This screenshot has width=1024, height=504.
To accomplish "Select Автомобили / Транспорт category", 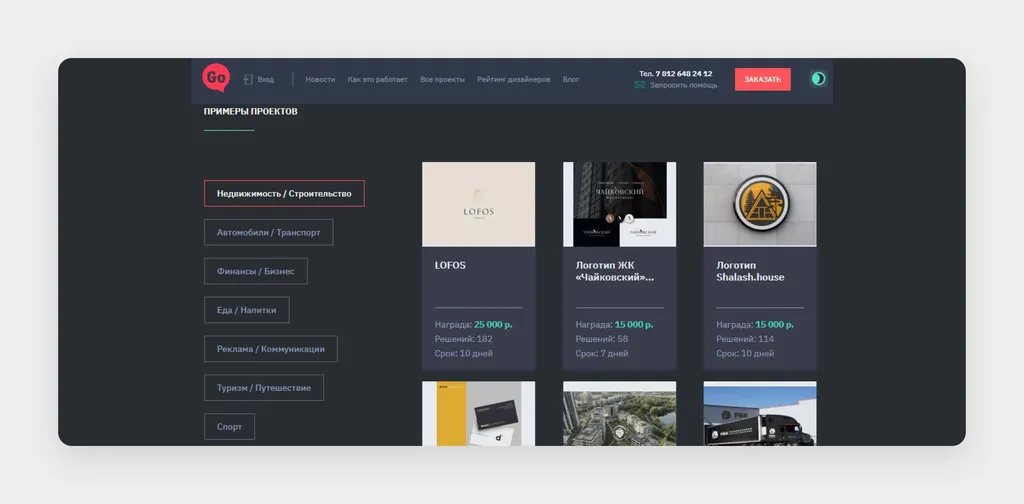I will click(268, 232).
